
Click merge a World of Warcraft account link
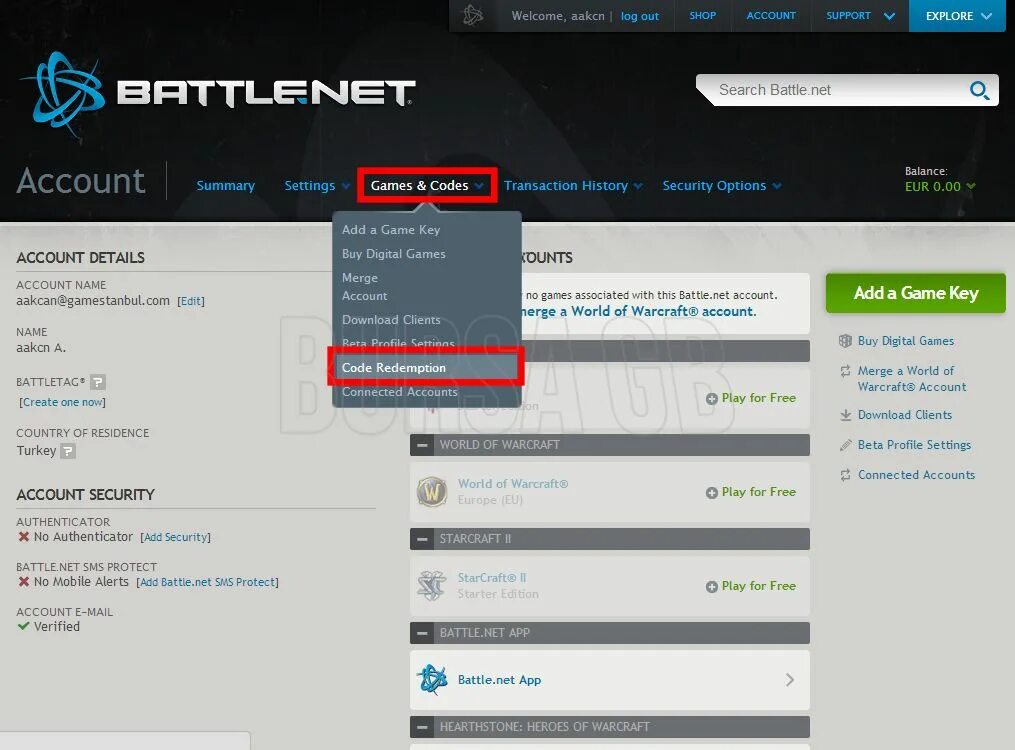(638, 311)
